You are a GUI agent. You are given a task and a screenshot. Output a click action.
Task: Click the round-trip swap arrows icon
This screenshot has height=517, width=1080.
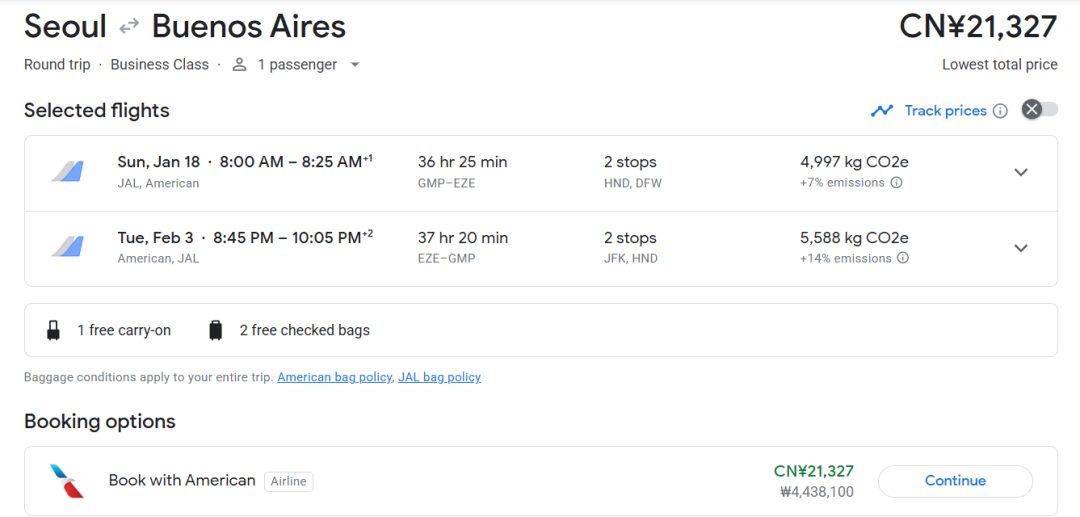[x=129, y=27]
